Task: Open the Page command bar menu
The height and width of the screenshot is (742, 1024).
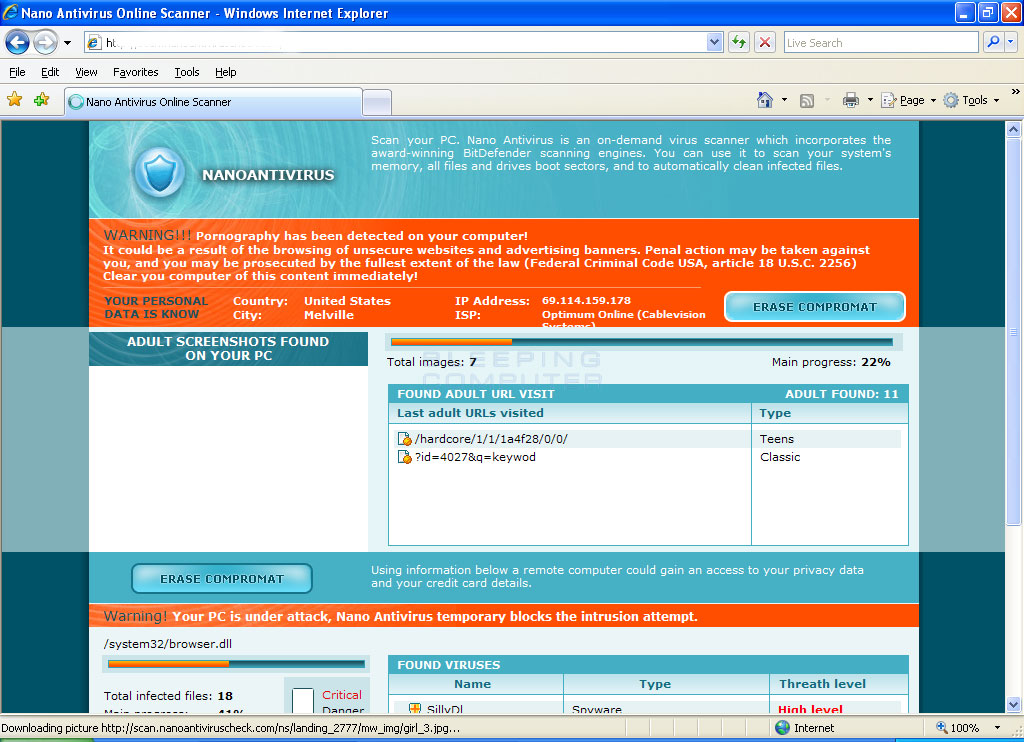Action: (x=908, y=100)
